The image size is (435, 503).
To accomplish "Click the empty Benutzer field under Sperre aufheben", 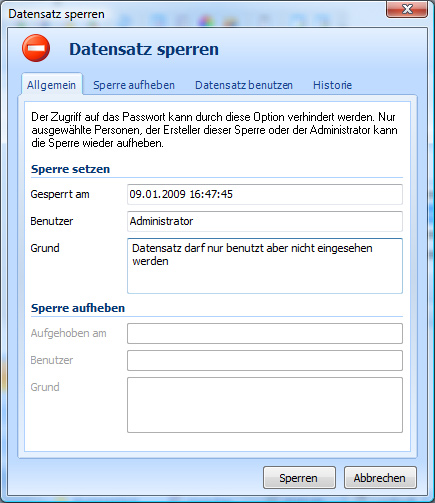I will (265, 360).
